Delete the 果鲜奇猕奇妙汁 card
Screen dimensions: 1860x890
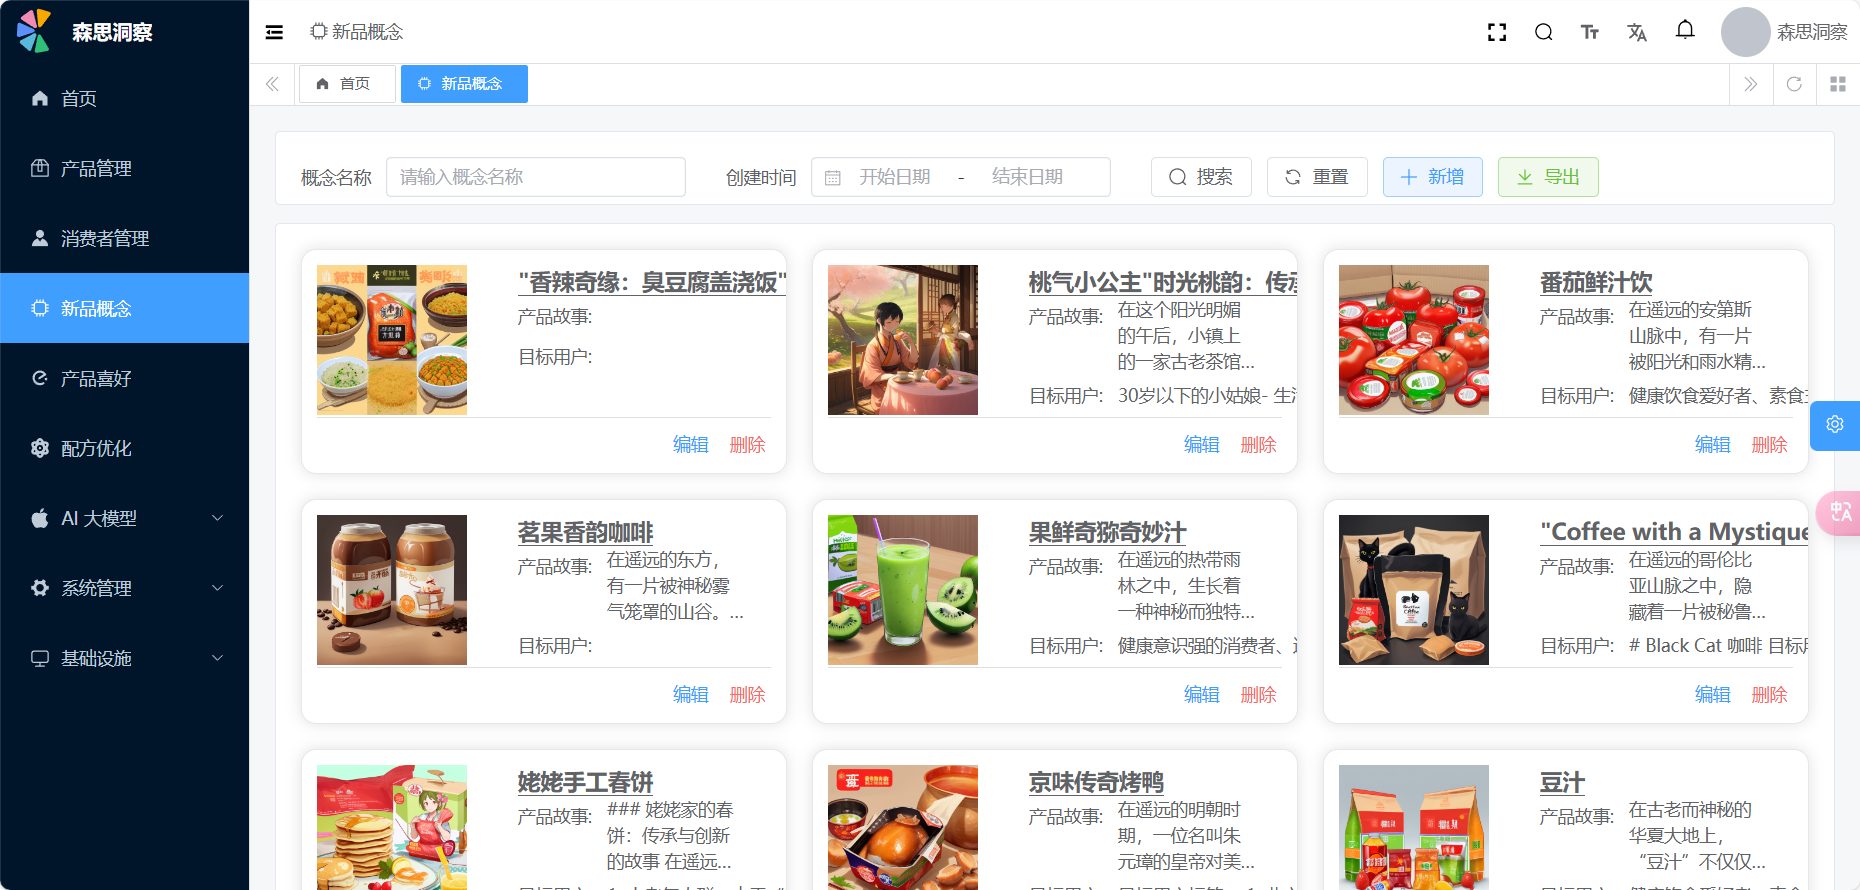point(1259,695)
